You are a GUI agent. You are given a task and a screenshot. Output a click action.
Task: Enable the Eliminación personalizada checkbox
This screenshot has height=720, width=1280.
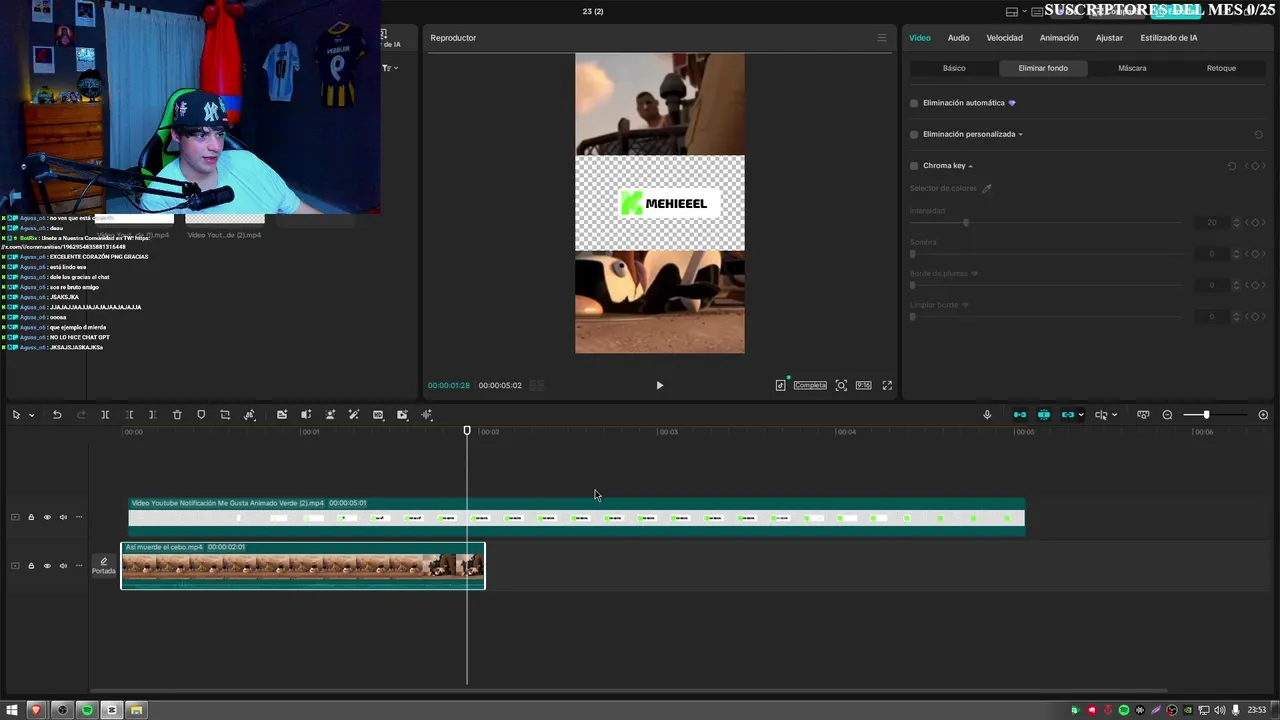(x=914, y=134)
